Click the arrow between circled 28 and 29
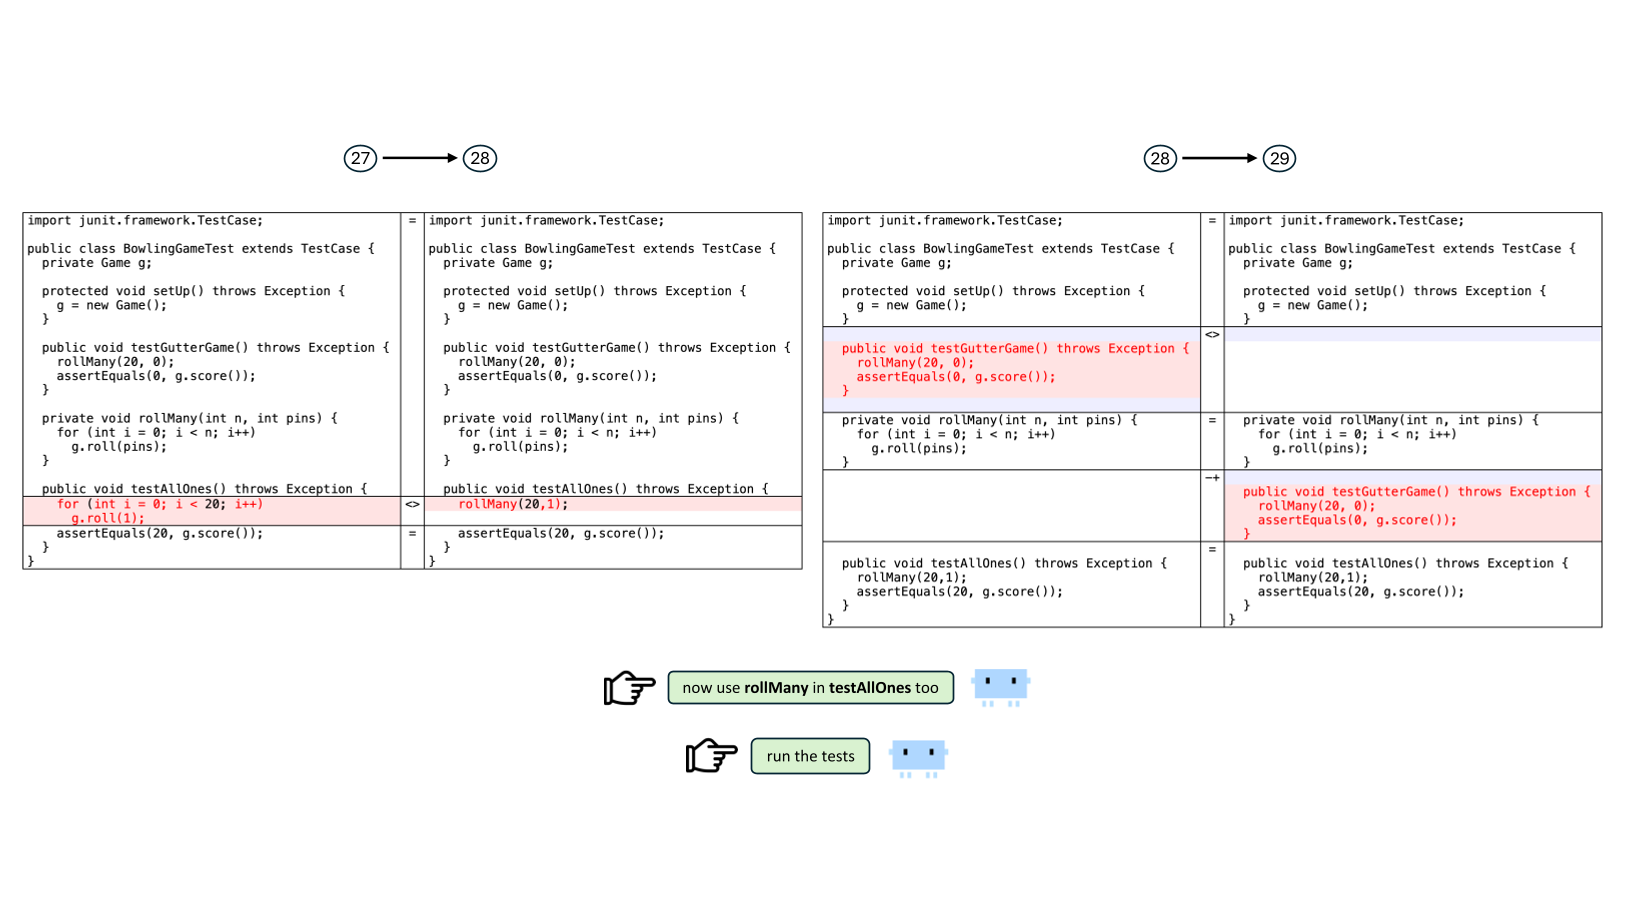This screenshot has width=1640, height=922. point(1219,158)
